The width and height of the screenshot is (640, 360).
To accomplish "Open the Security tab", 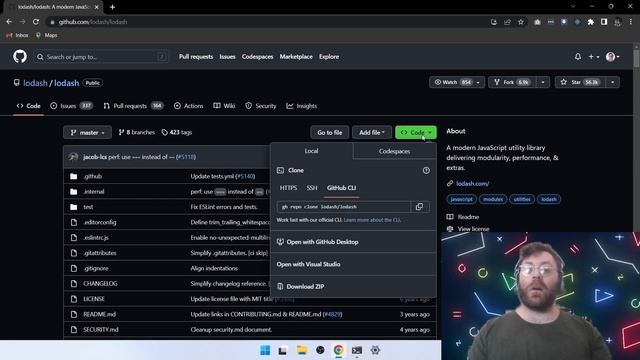I will 260,106.
